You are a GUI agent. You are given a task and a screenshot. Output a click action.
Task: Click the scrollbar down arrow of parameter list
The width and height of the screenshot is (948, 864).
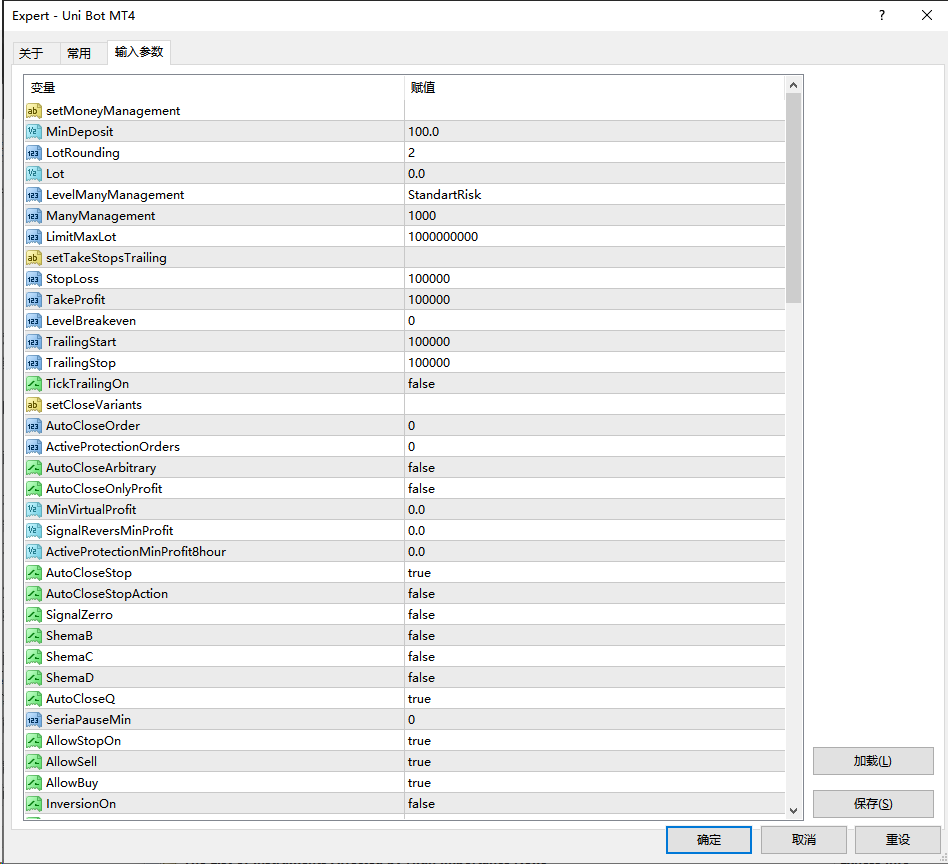pos(794,810)
